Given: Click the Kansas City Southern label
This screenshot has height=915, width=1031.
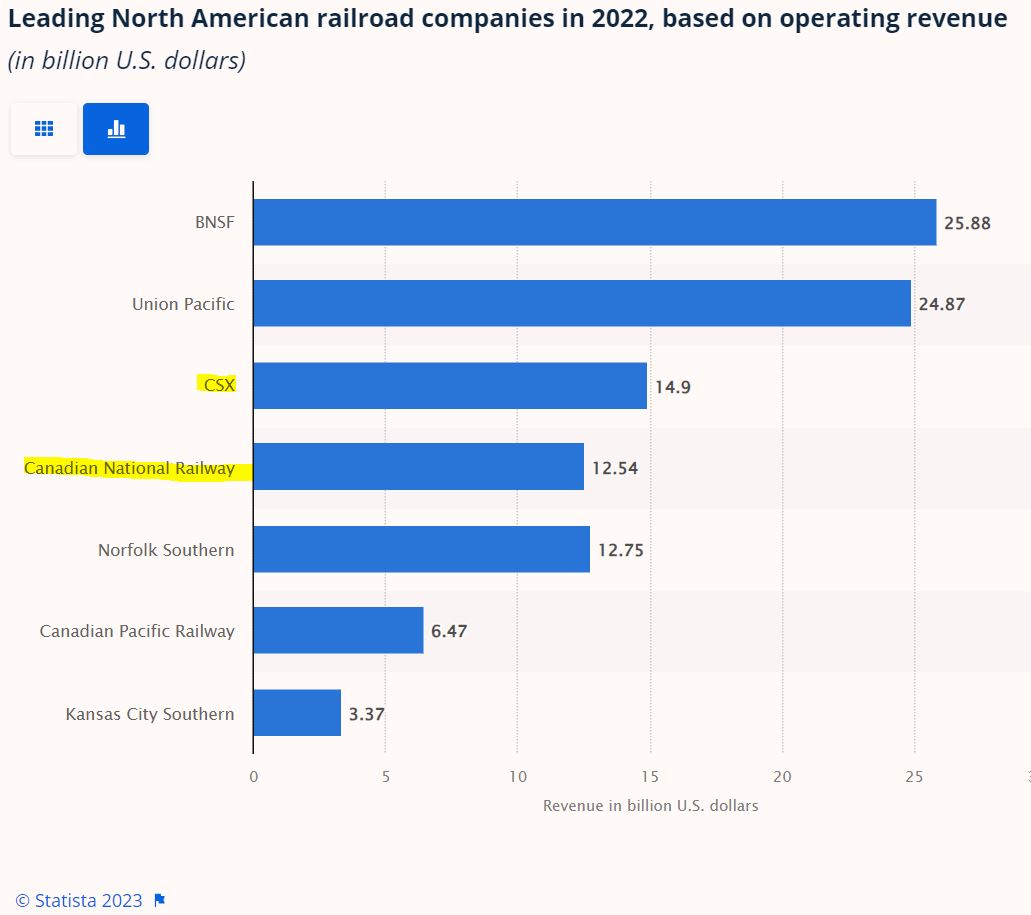Looking at the screenshot, I should [149, 714].
